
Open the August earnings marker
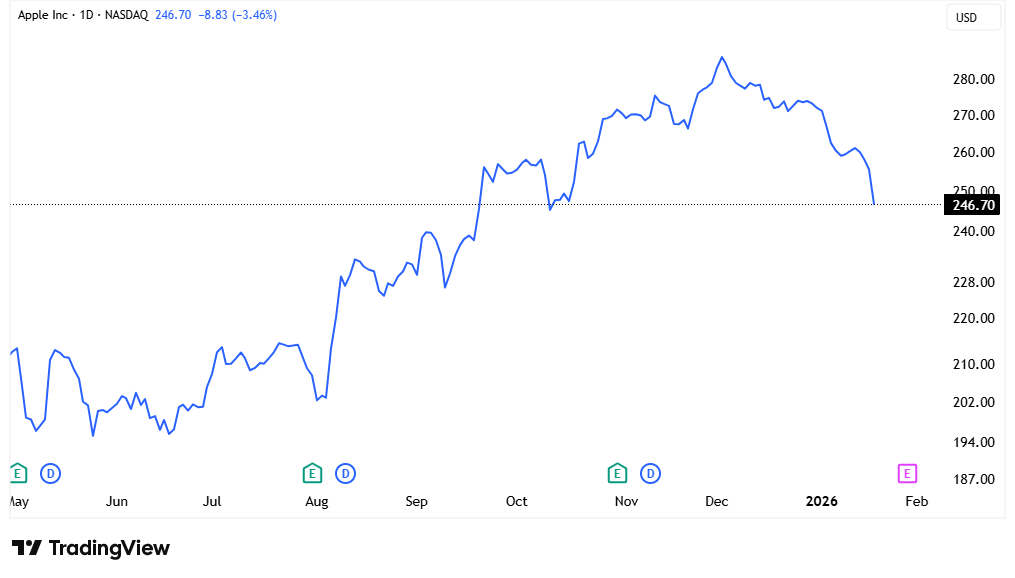[x=312, y=472]
